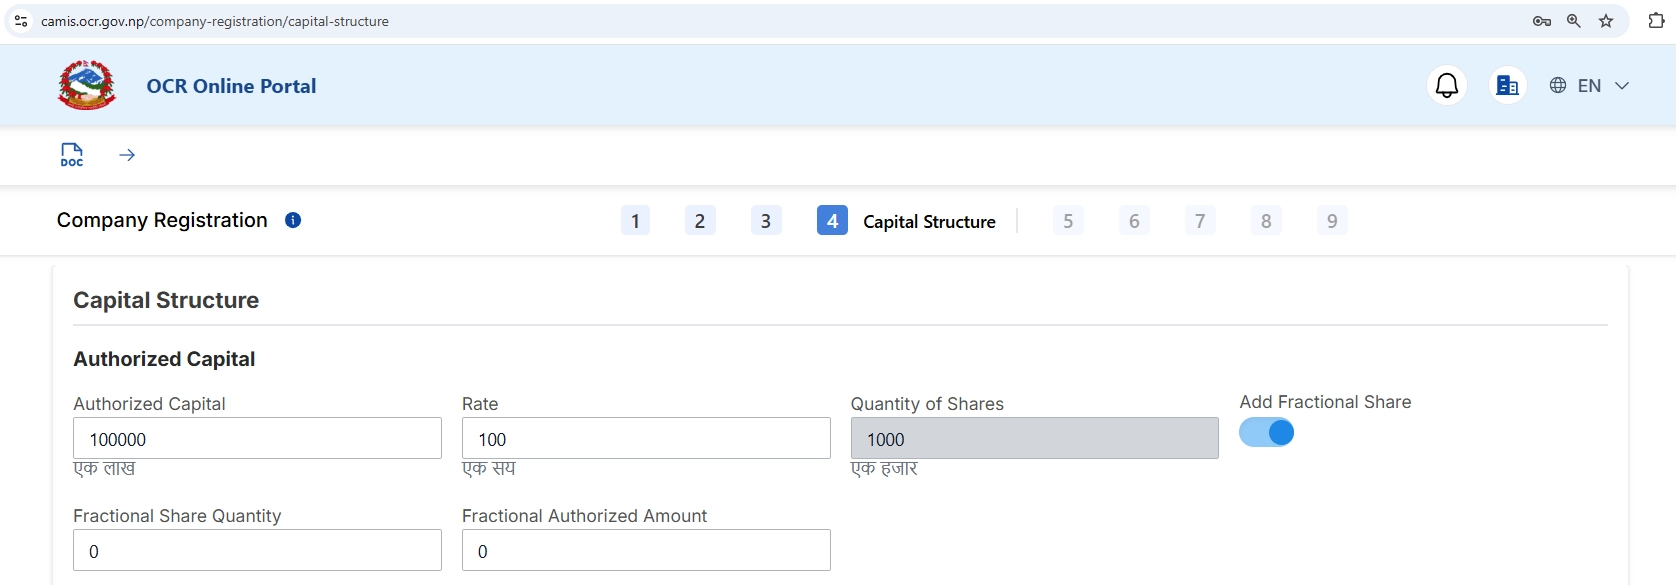Click the Capital Structure step label
The height and width of the screenshot is (585, 1676).
click(929, 221)
